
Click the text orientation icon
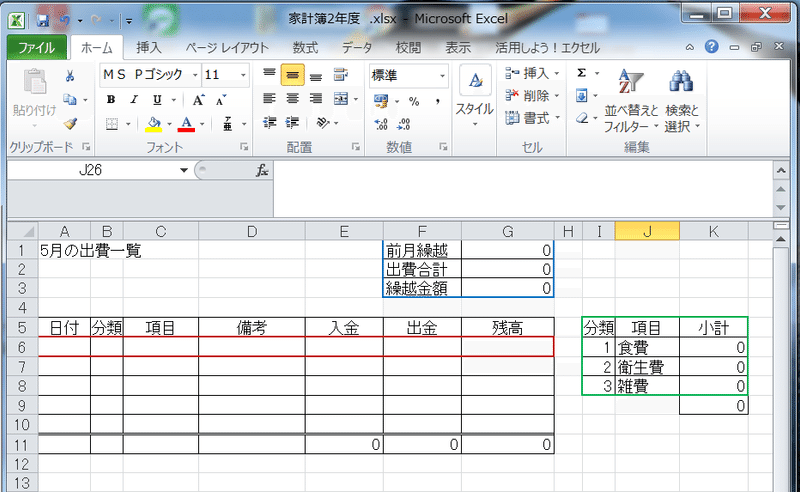tap(322, 123)
